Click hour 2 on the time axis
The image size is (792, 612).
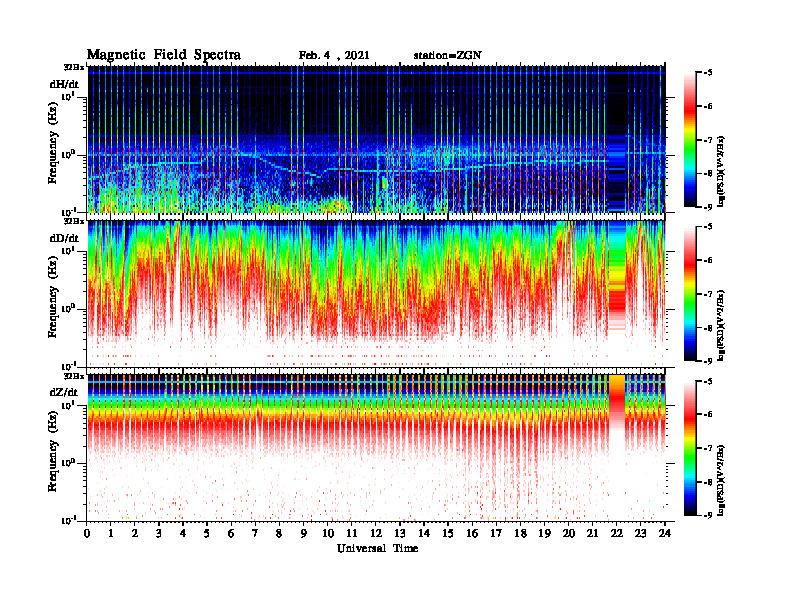coord(135,533)
